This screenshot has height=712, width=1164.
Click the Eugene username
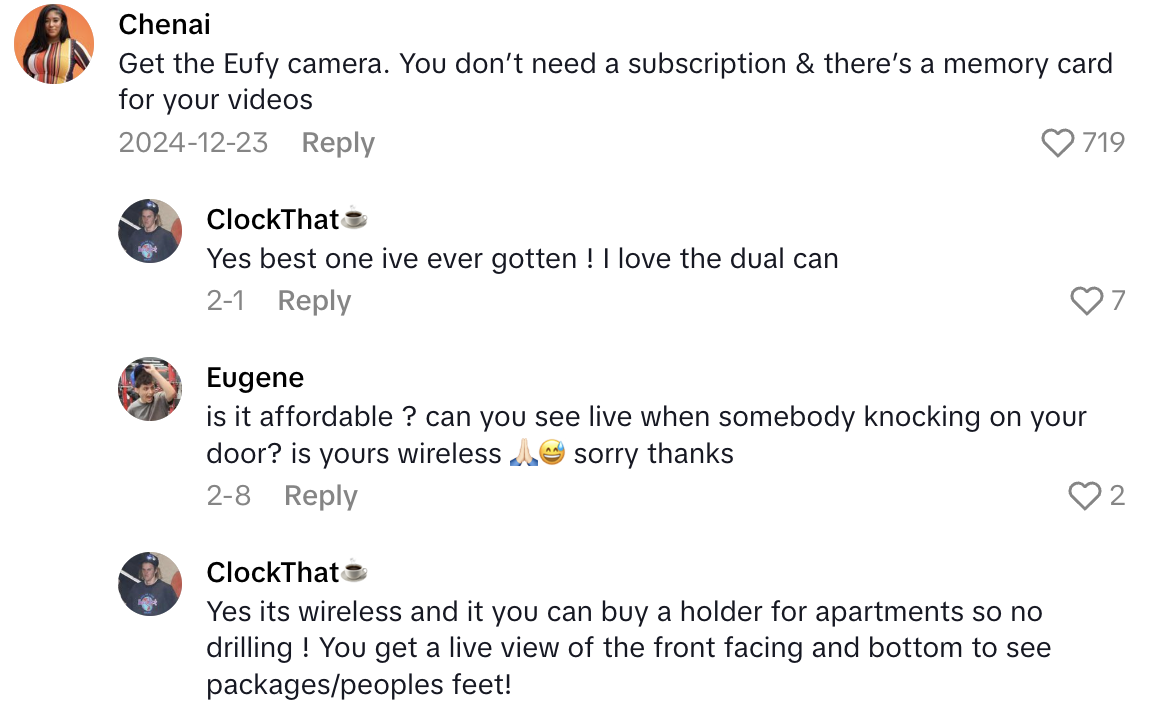pos(255,378)
